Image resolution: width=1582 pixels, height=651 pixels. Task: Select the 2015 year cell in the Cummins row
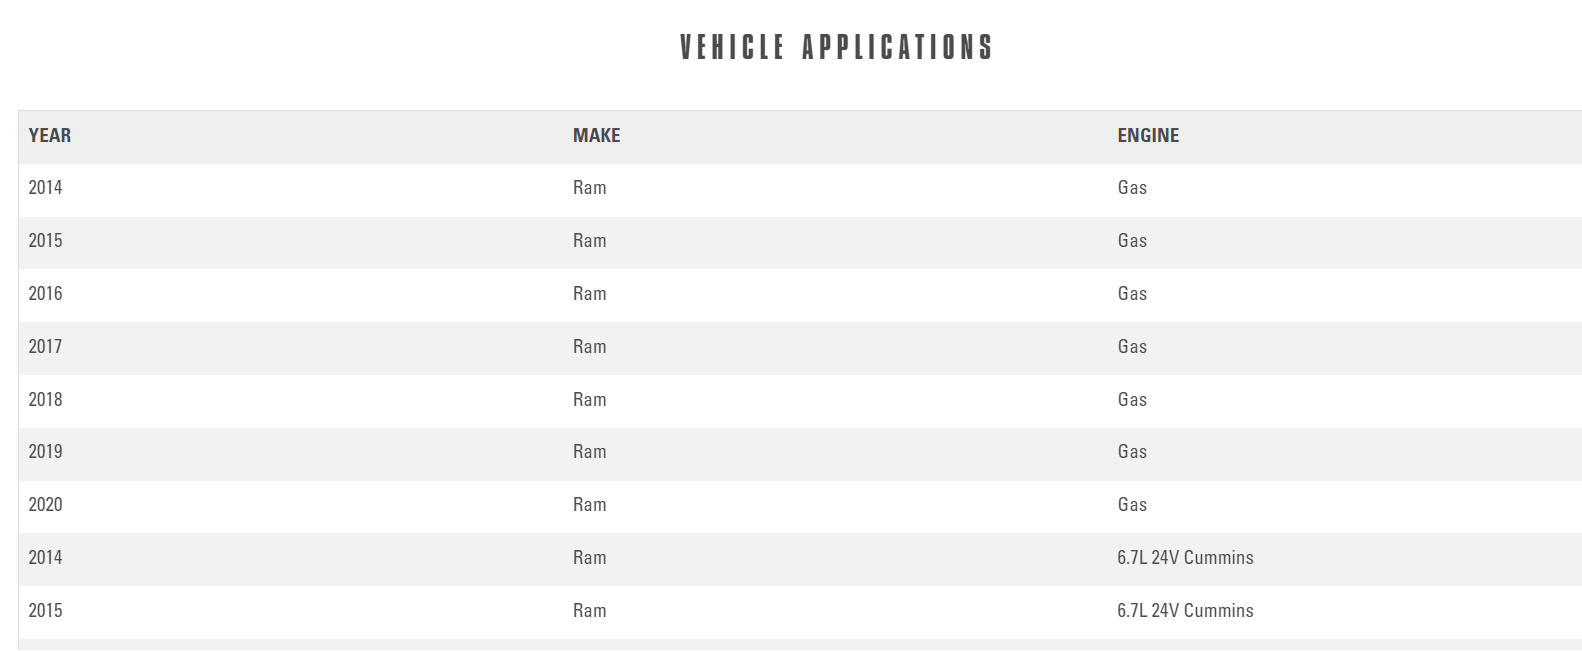pos(45,611)
